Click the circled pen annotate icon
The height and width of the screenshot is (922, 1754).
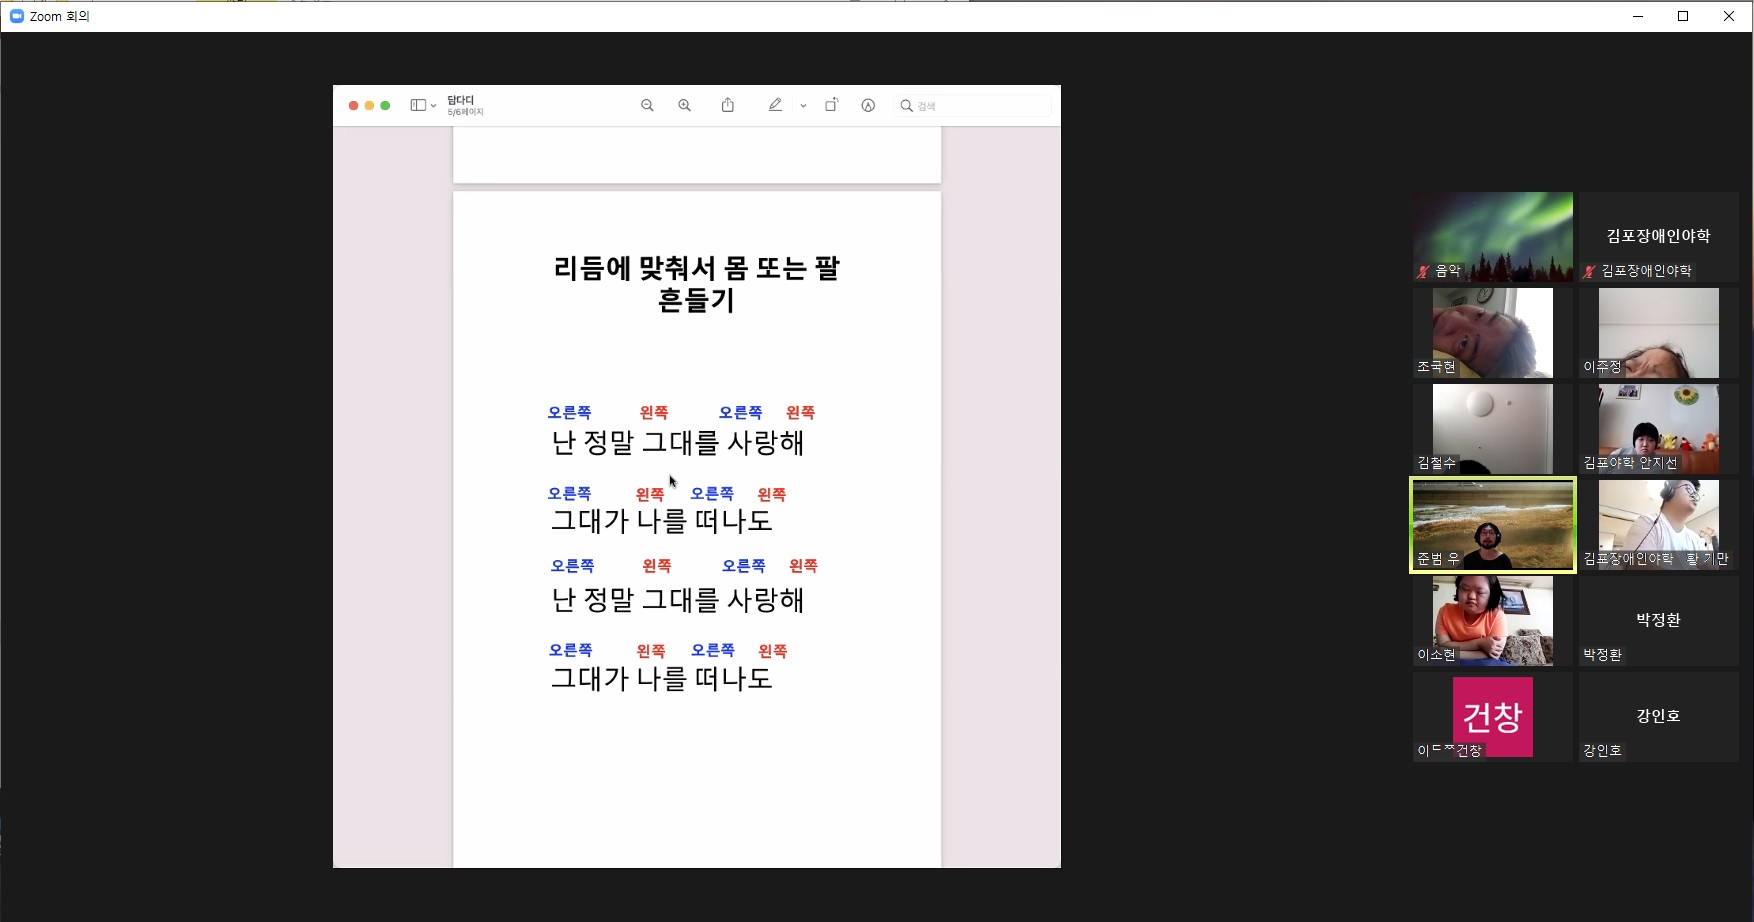click(x=868, y=105)
